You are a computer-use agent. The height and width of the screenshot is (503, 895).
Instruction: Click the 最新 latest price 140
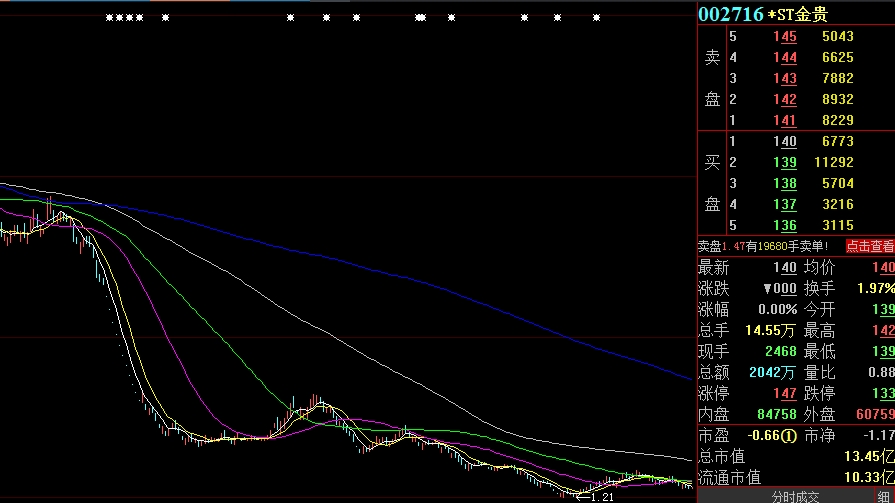tap(785, 268)
